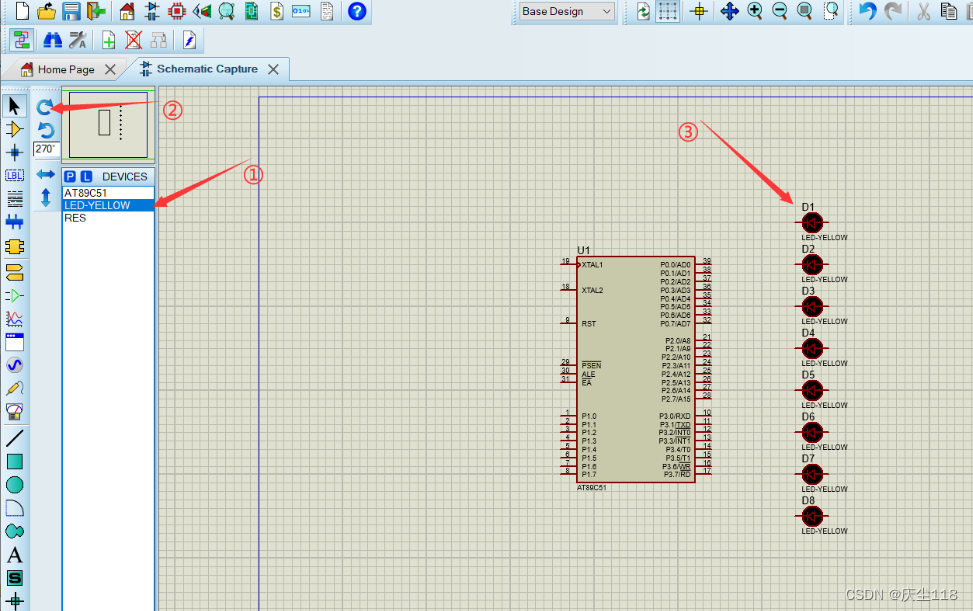Redo action with grey arrow
This screenshot has width=973, height=611.
893,11
